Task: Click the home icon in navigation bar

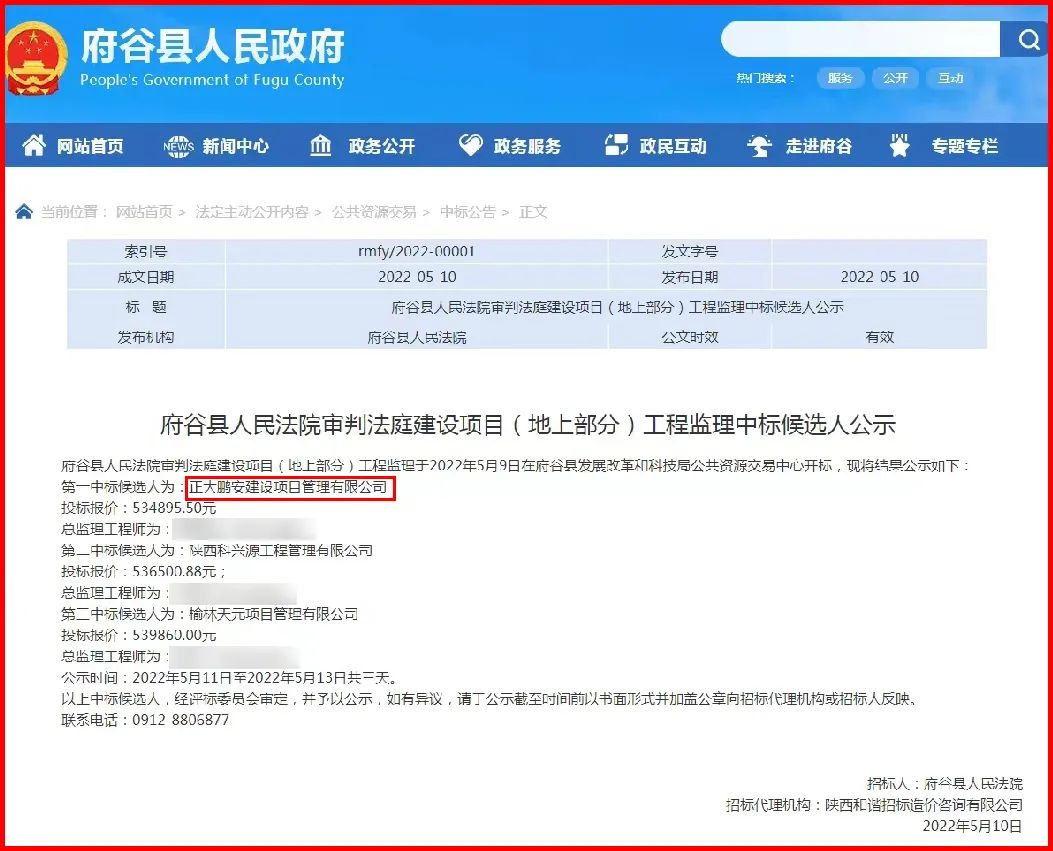Action: tap(34, 146)
